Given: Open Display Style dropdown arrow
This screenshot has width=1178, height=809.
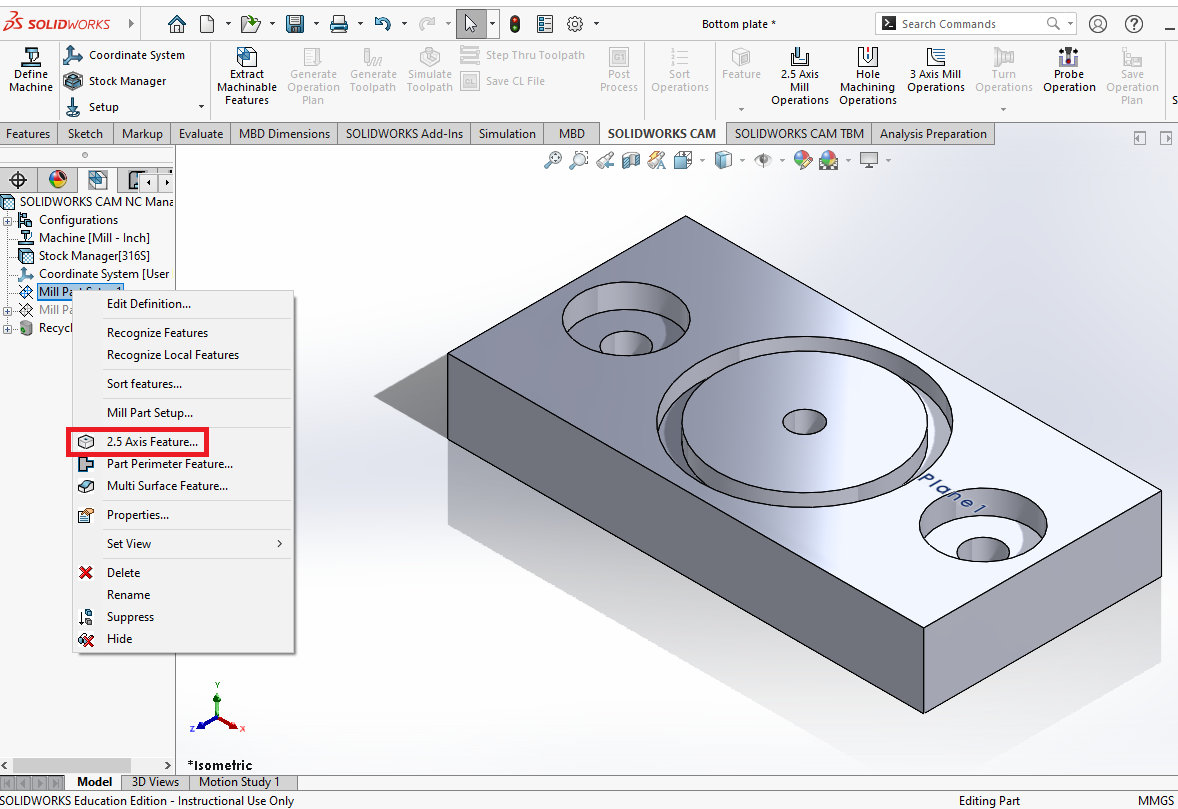Looking at the screenshot, I should tap(742, 160).
